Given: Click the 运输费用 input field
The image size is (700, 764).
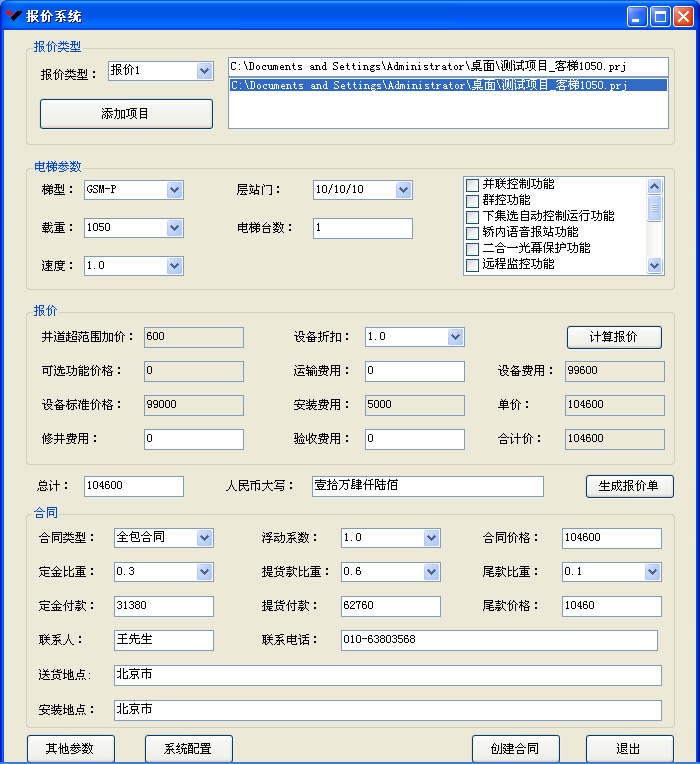Looking at the screenshot, I should [414, 372].
